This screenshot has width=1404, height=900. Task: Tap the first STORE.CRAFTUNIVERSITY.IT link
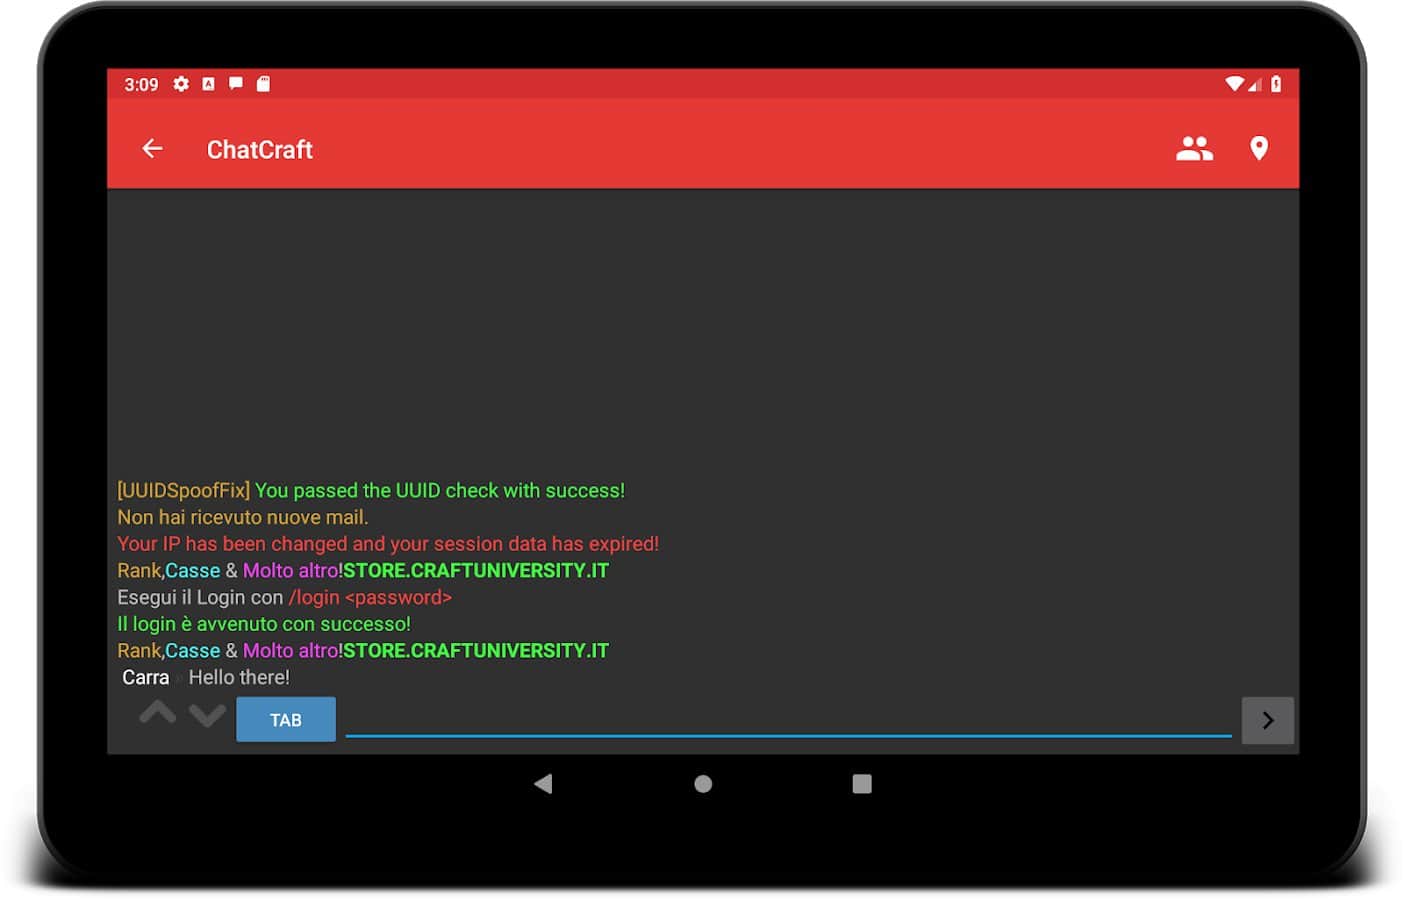tap(475, 570)
